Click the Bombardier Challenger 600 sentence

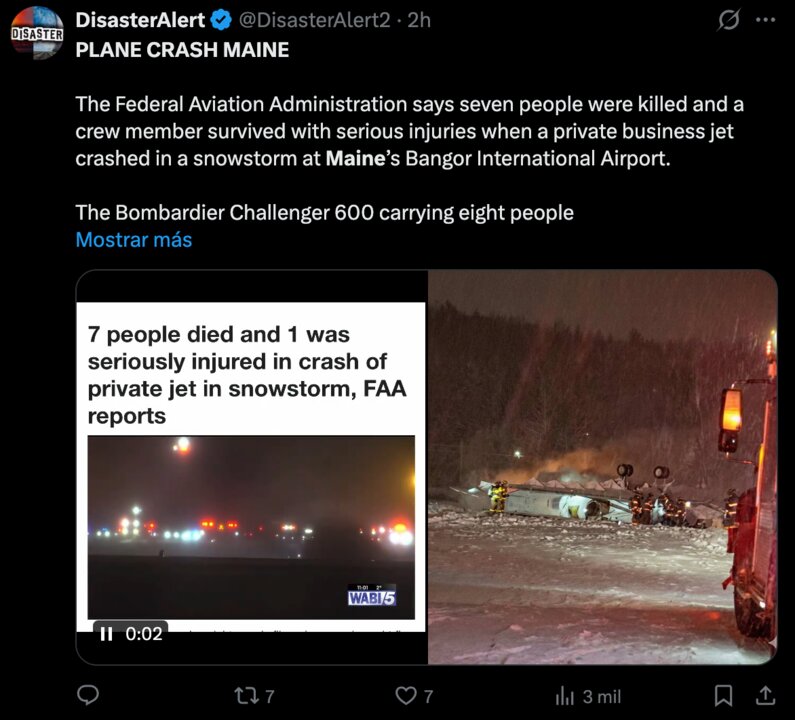coord(324,212)
